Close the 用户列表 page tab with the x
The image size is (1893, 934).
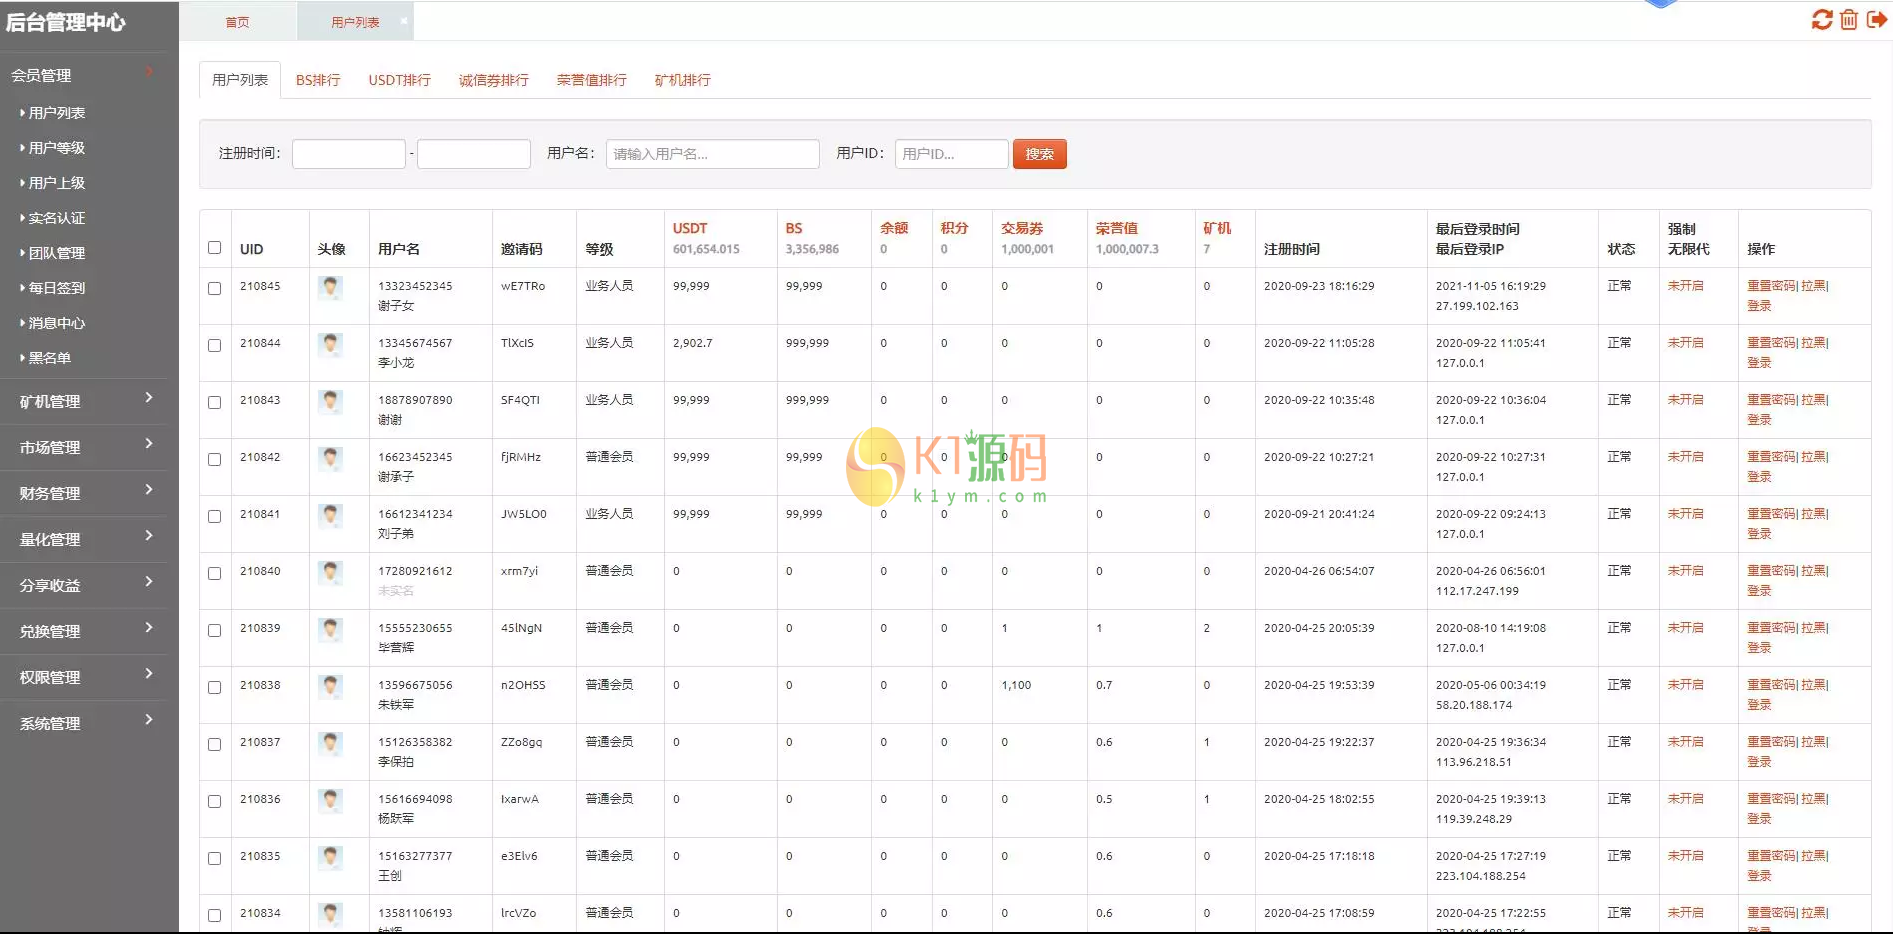pyautogui.click(x=403, y=21)
